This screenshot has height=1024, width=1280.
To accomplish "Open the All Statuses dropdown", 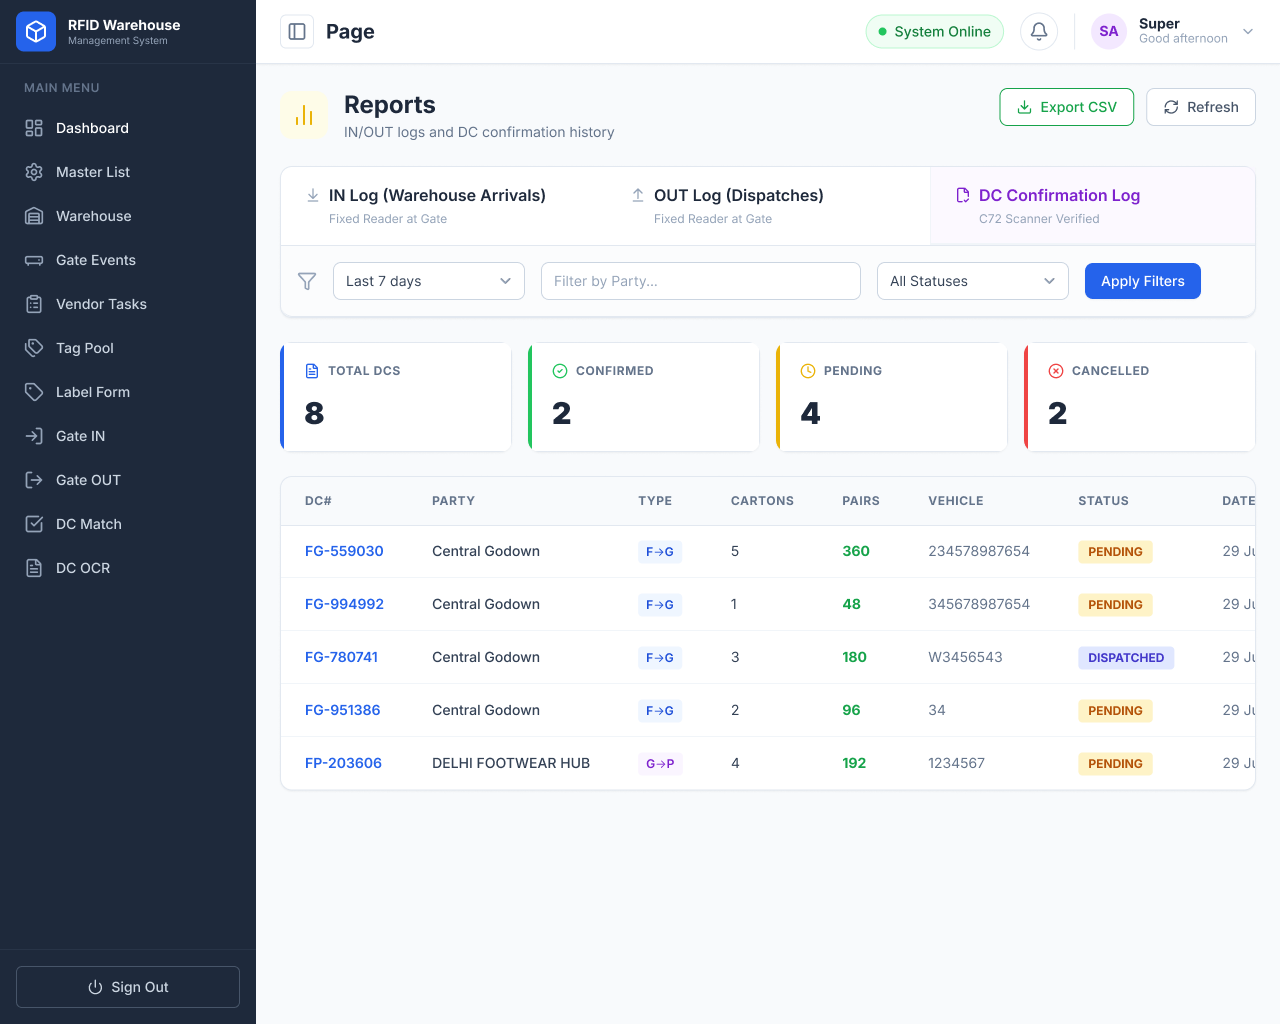I will click(x=973, y=281).
